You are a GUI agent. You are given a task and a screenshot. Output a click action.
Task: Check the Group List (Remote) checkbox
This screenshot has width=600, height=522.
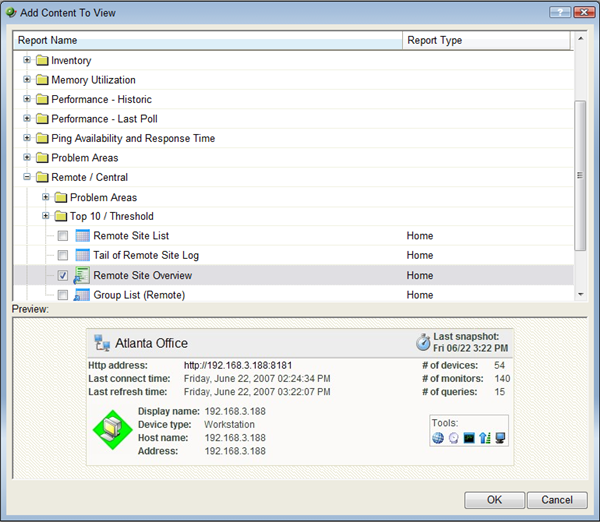pyautogui.click(x=63, y=295)
